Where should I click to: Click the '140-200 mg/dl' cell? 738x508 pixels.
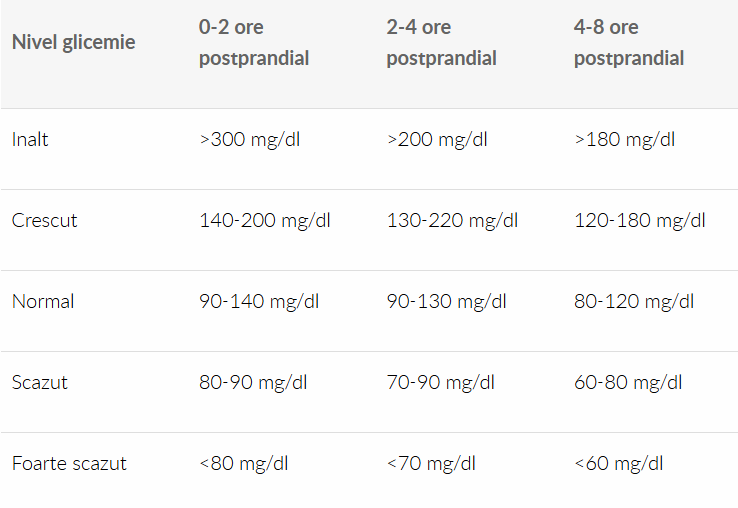click(x=265, y=220)
